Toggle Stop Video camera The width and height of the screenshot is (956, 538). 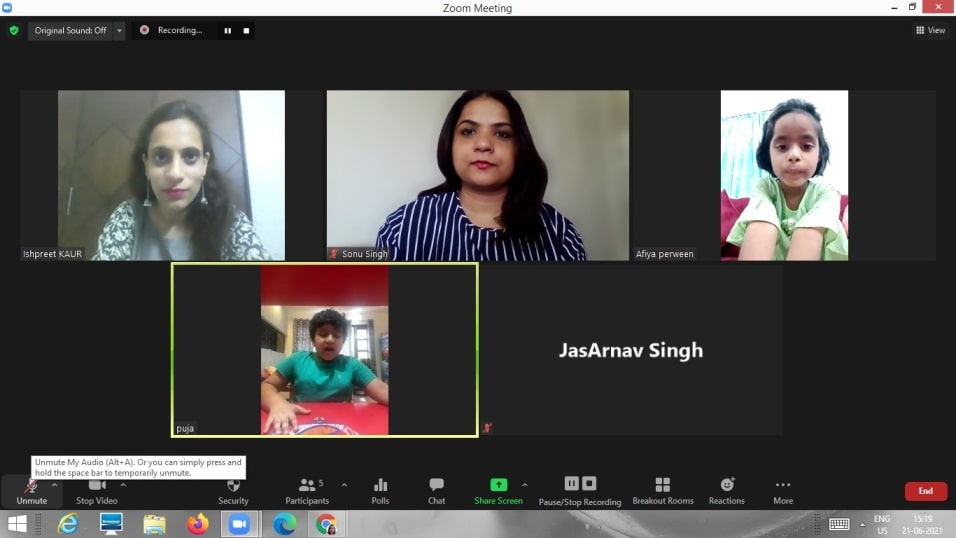click(97, 486)
